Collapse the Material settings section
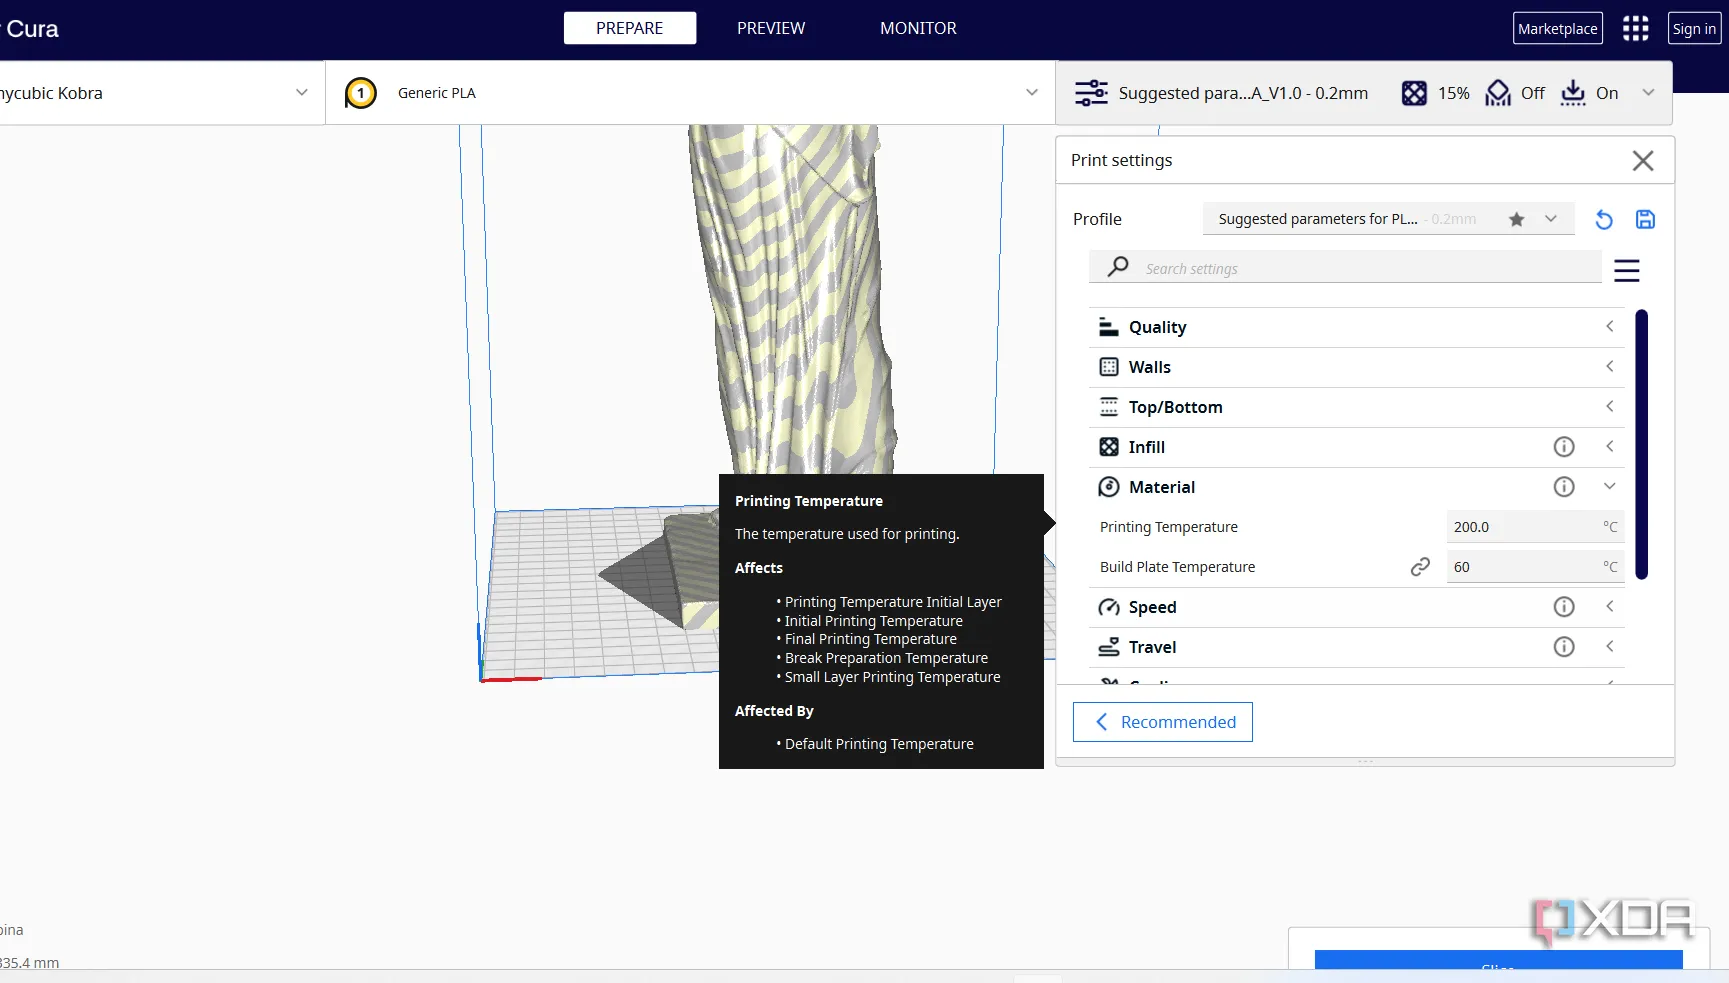This screenshot has width=1729, height=983. click(x=1610, y=486)
